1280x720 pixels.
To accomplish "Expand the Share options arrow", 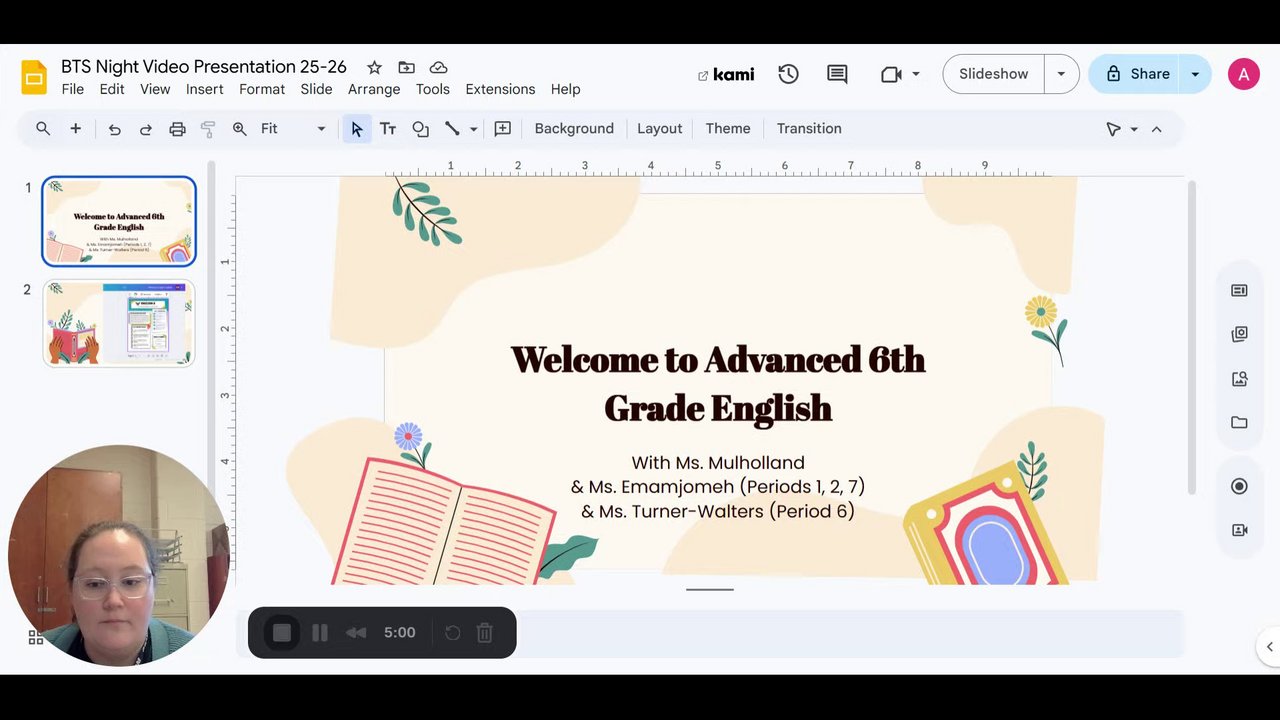I will click(x=1195, y=74).
